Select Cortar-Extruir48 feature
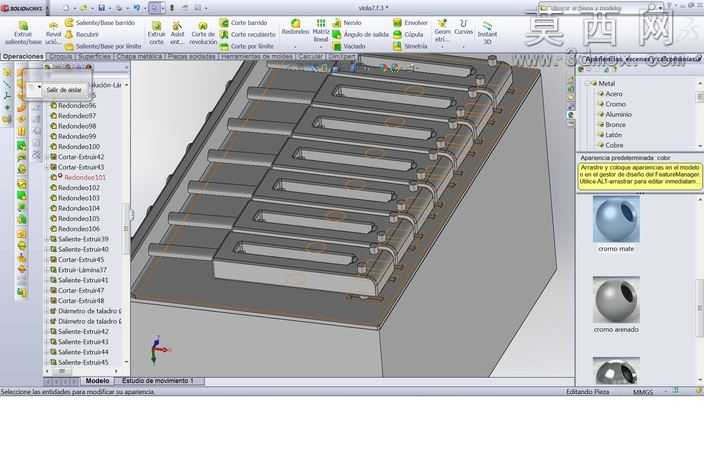Viewport: 704px width, 469px height. click(77, 301)
